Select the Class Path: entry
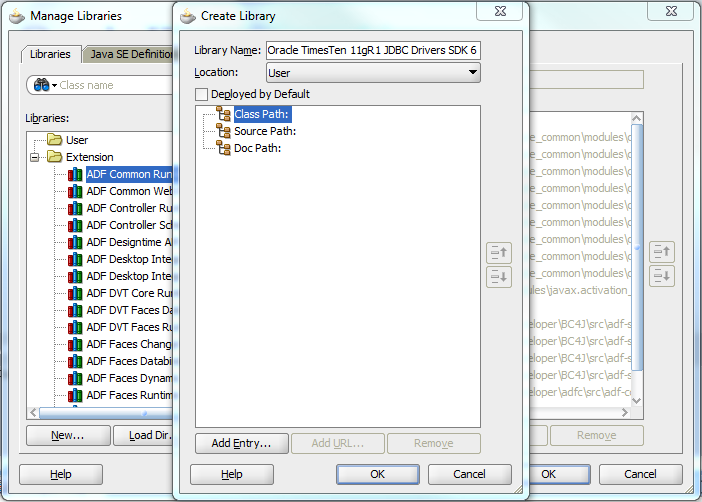This screenshot has width=702, height=502. (262, 114)
